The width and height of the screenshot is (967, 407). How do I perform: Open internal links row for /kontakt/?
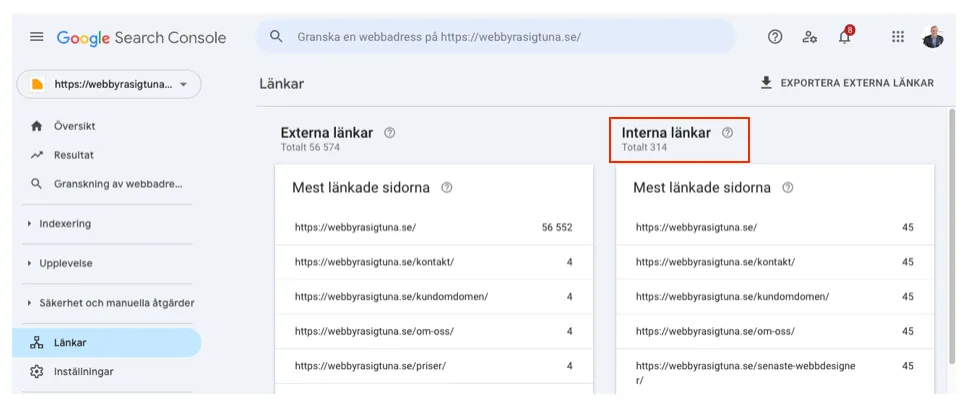(775, 262)
